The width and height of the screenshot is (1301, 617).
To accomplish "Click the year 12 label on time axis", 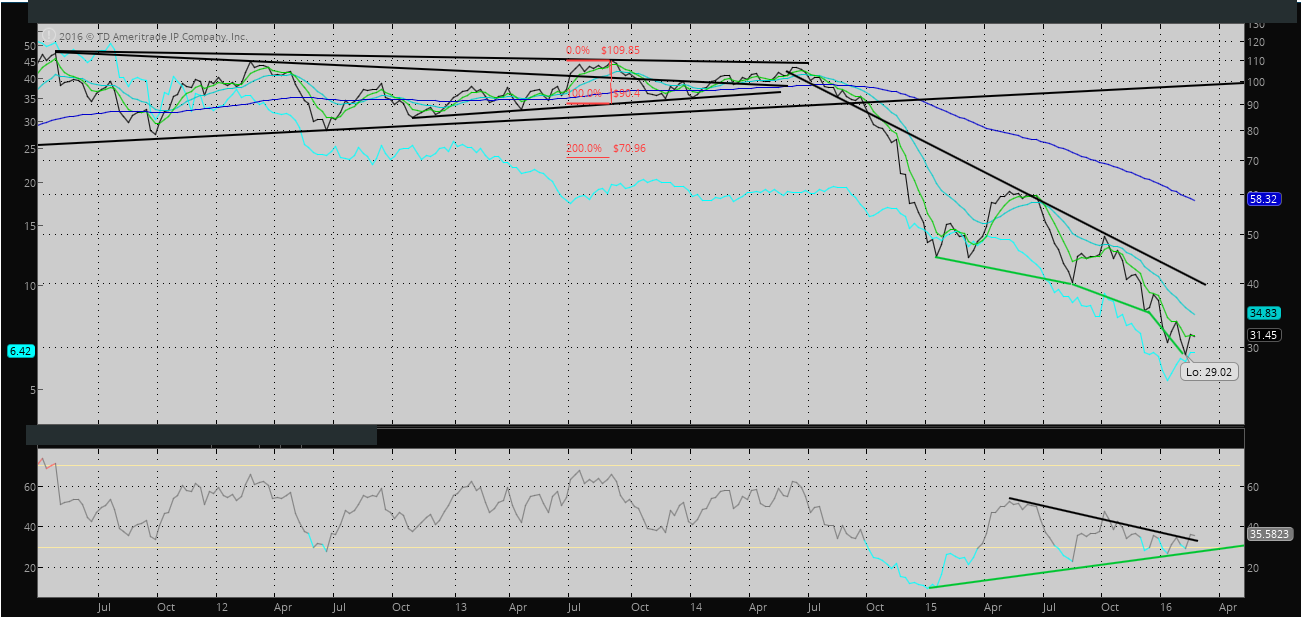I will tap(222, 606).
